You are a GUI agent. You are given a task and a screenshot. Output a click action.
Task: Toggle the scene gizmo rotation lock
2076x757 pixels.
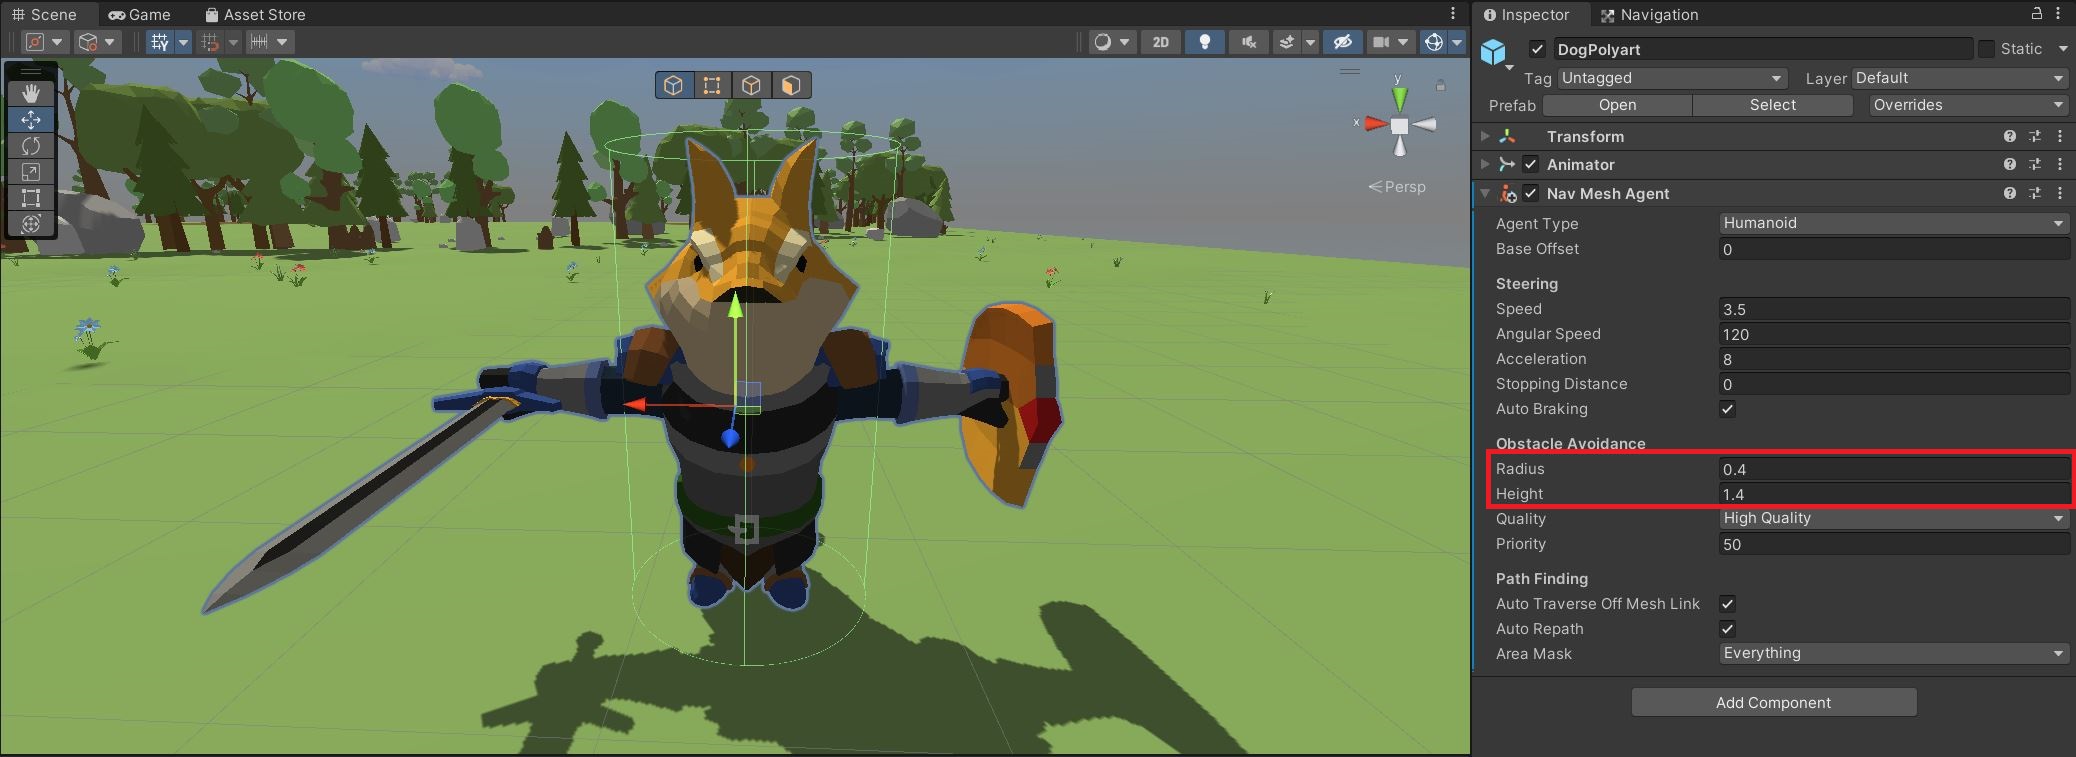(1440, 85)
